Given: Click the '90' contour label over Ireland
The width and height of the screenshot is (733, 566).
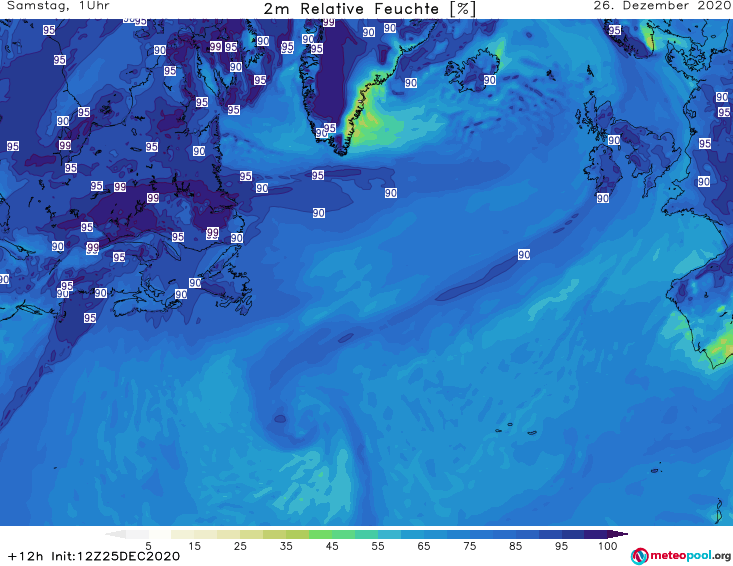Looking at the screenshot, I should point(603,198).
